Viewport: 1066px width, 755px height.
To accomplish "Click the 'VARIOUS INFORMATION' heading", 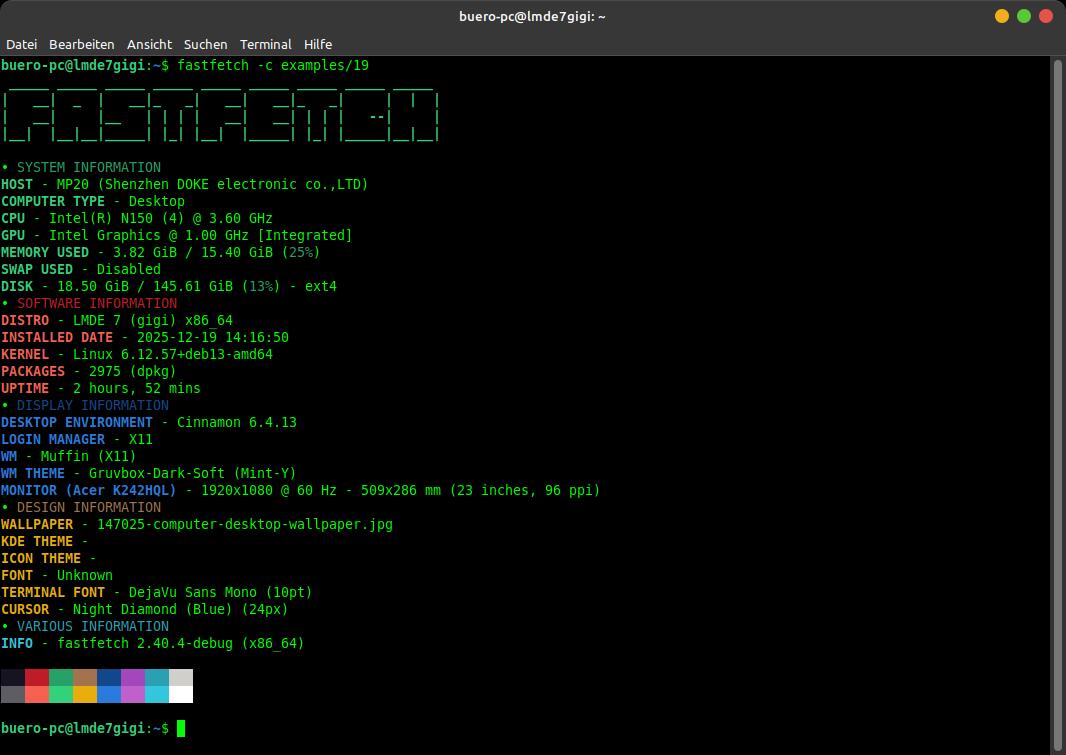I will 93,626.
